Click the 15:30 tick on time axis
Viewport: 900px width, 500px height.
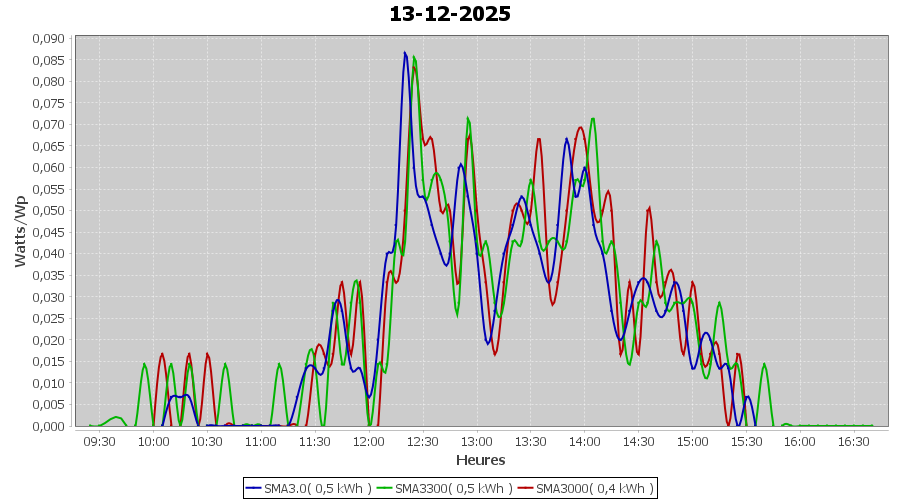tap(746, 441)
